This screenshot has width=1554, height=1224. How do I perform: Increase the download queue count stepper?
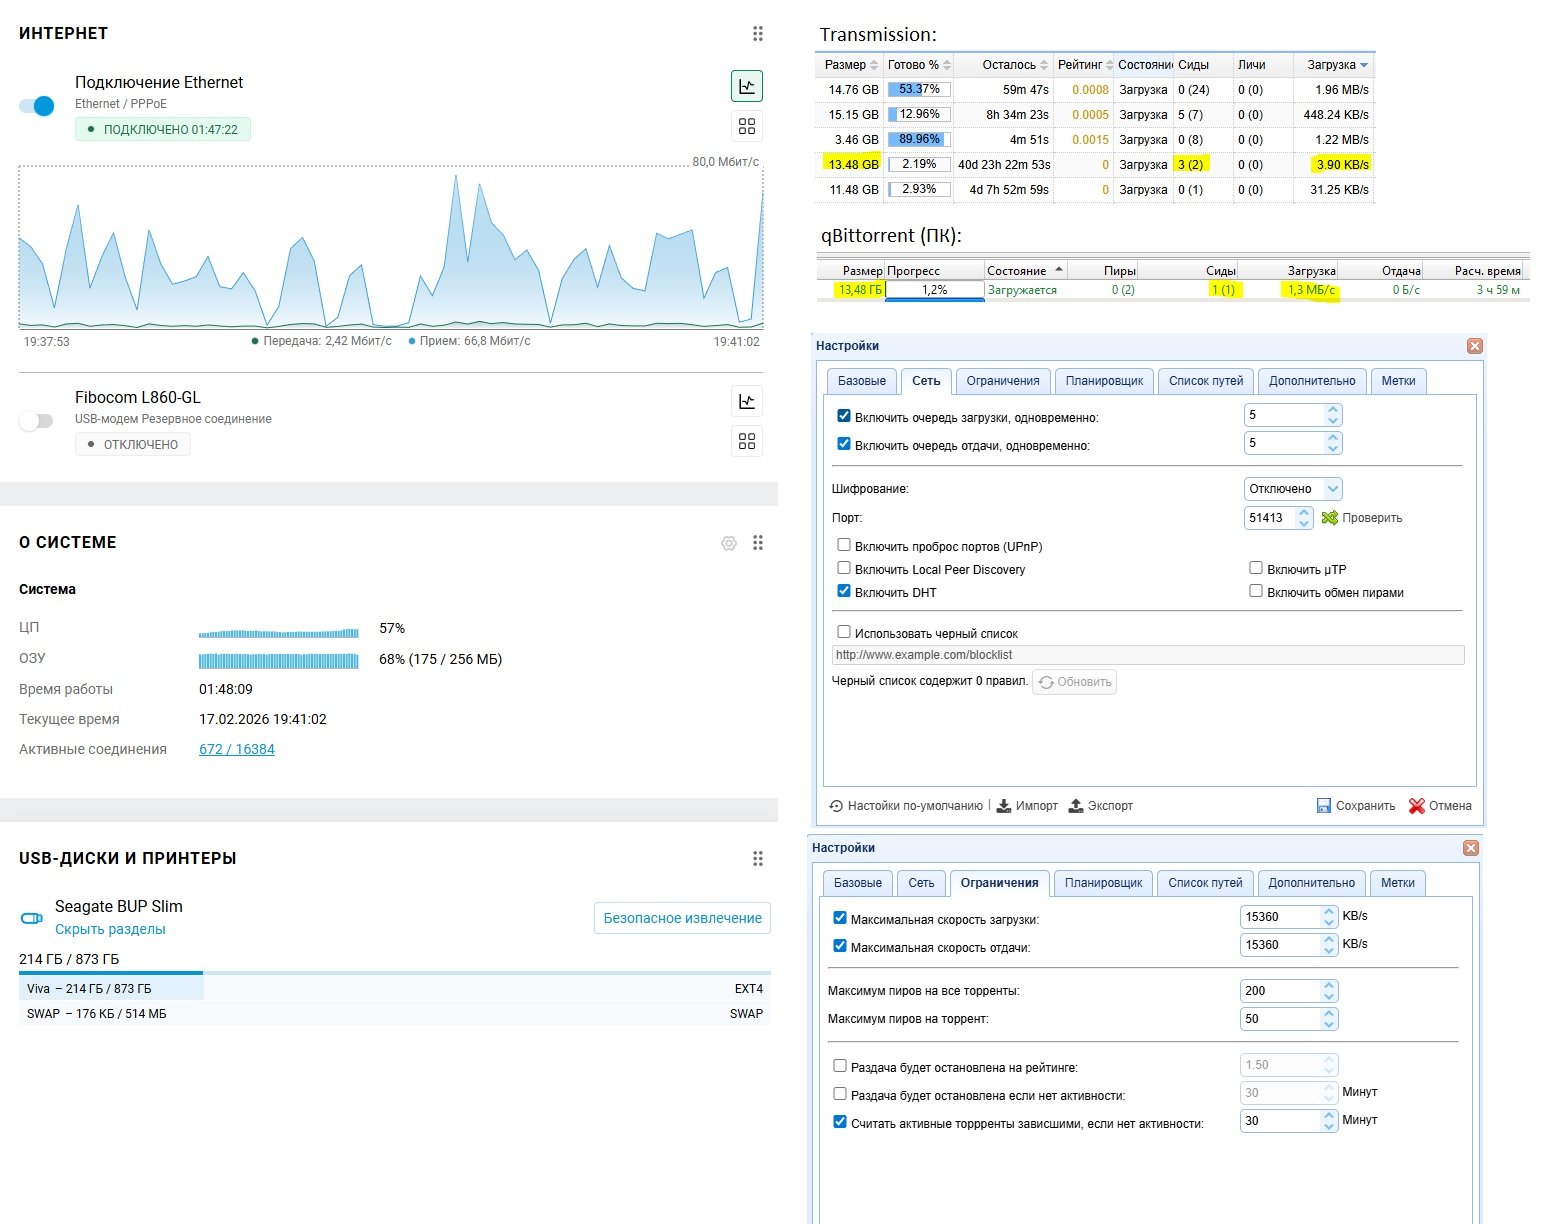(1332, 410)
